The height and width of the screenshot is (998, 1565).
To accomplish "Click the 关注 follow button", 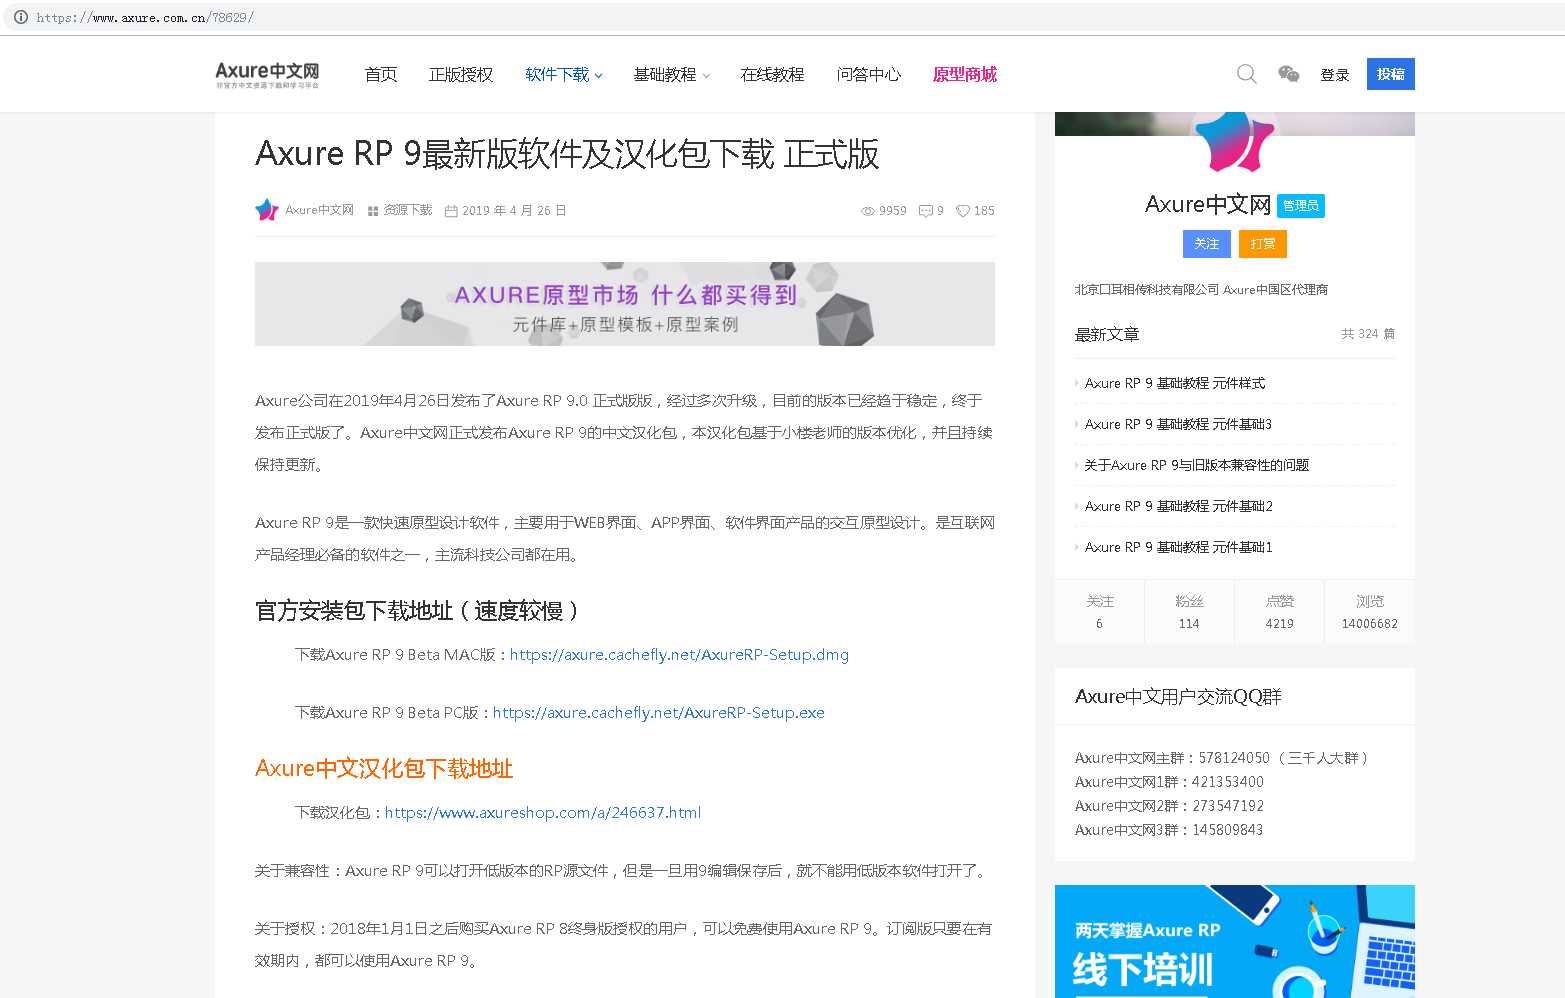I will coord(1207,244).
